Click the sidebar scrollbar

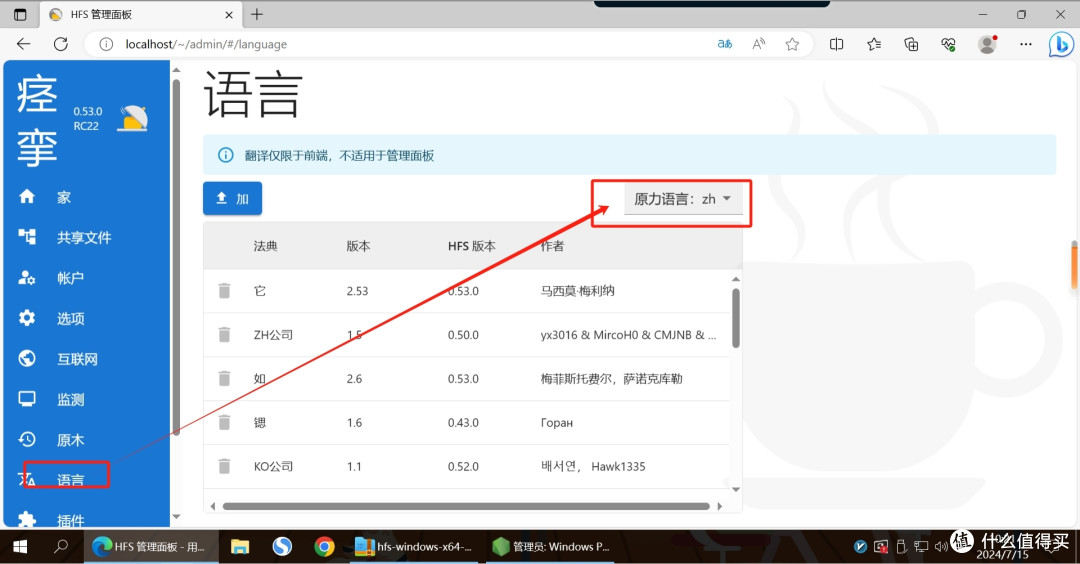pos(176,256)
